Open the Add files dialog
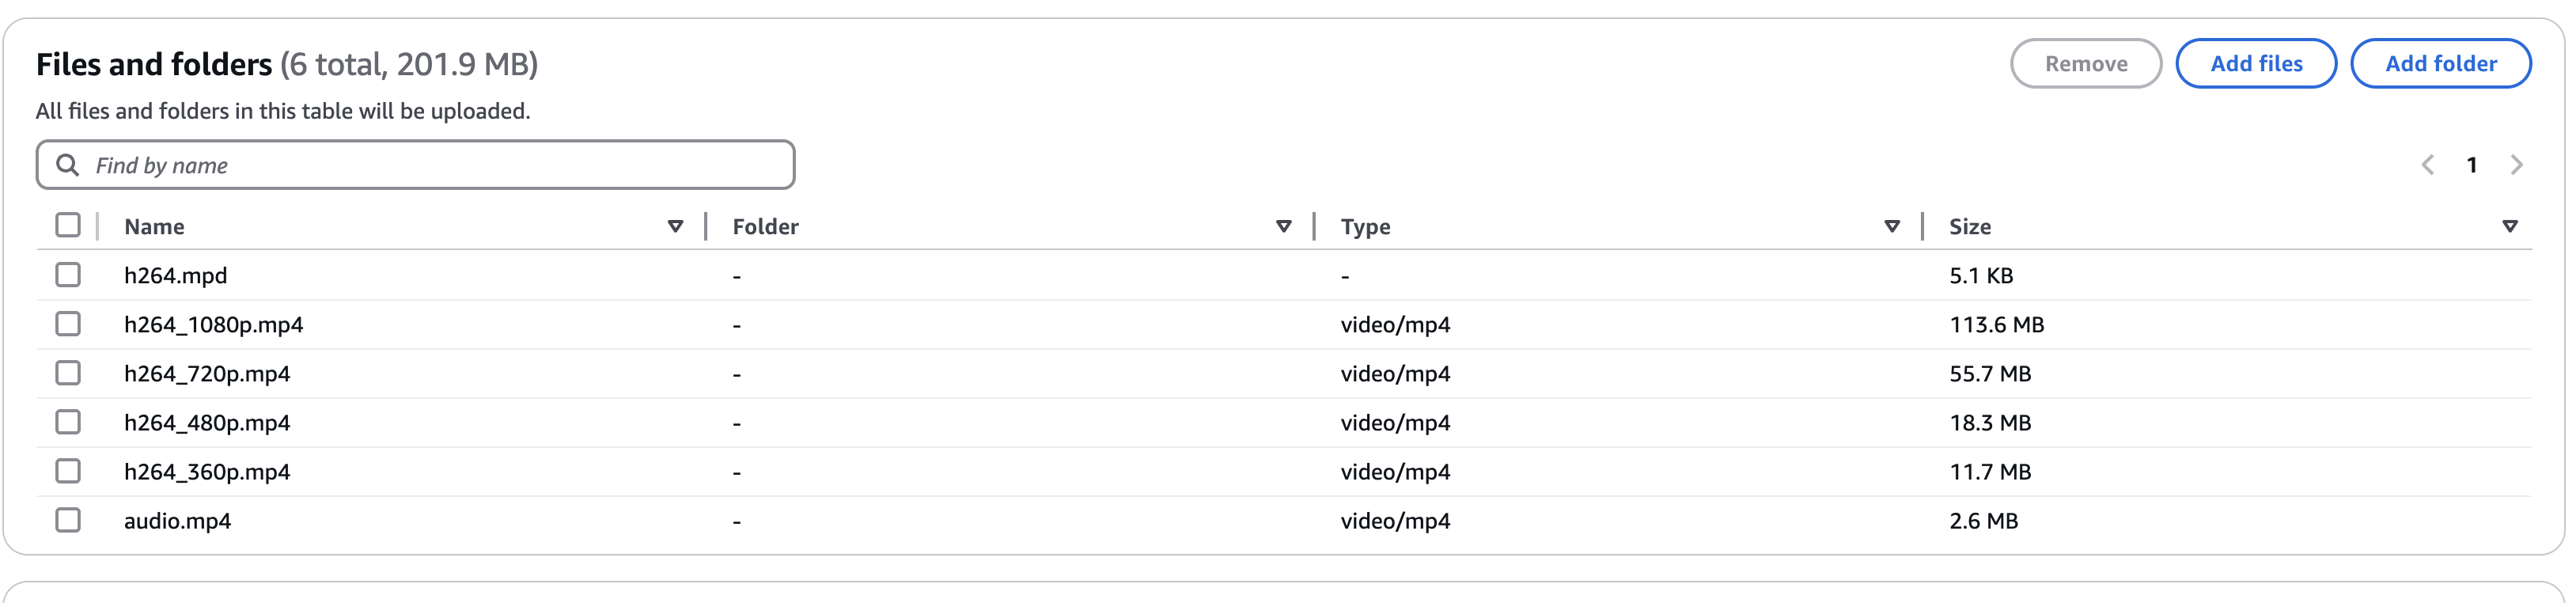This screenshot has height=603, width=2576. (2256, 64)
